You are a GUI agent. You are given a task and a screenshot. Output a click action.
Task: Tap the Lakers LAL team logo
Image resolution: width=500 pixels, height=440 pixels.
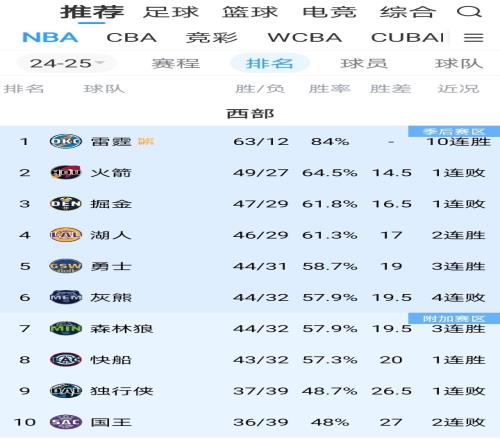[x=66, y=235]
